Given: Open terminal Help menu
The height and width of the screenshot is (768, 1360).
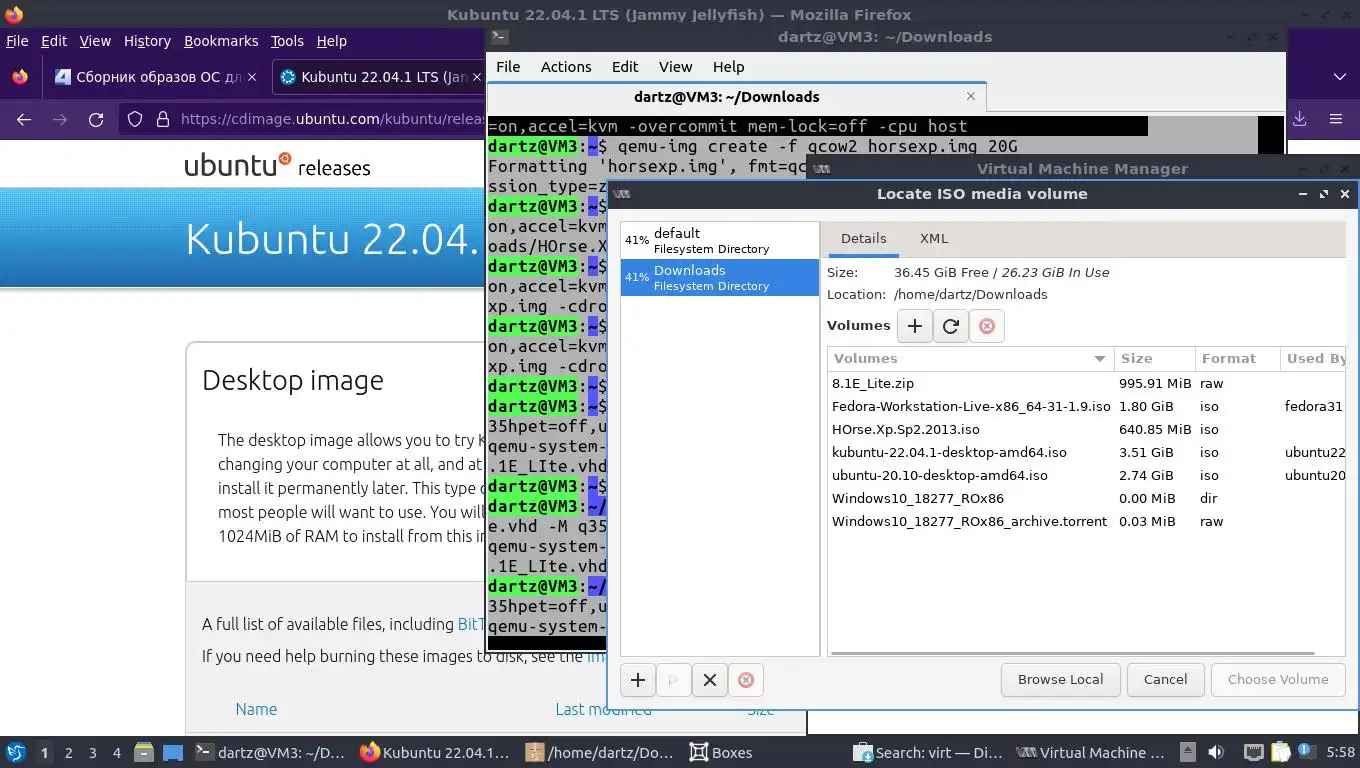Looking at the screenshot, I should click(728, 67).
